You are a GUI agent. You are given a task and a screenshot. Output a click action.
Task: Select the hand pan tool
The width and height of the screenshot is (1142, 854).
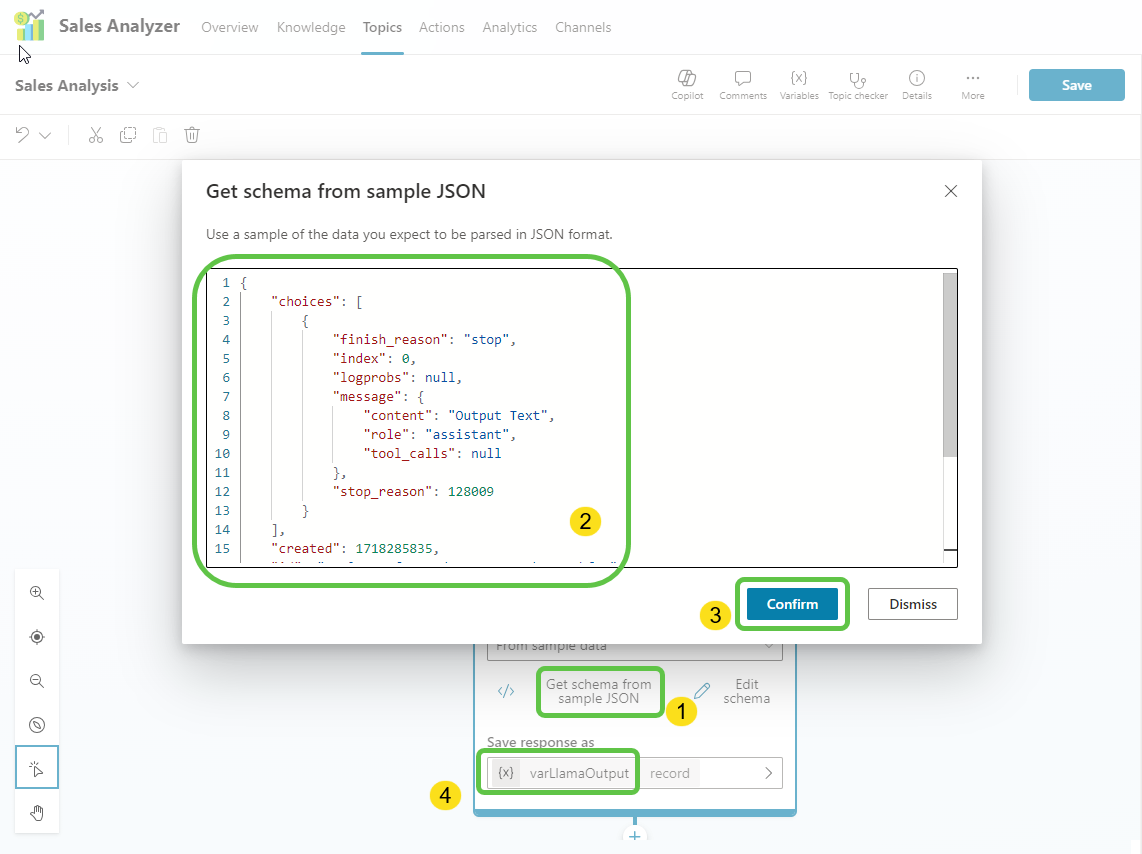pyautogui.click(x=37, y=812)
